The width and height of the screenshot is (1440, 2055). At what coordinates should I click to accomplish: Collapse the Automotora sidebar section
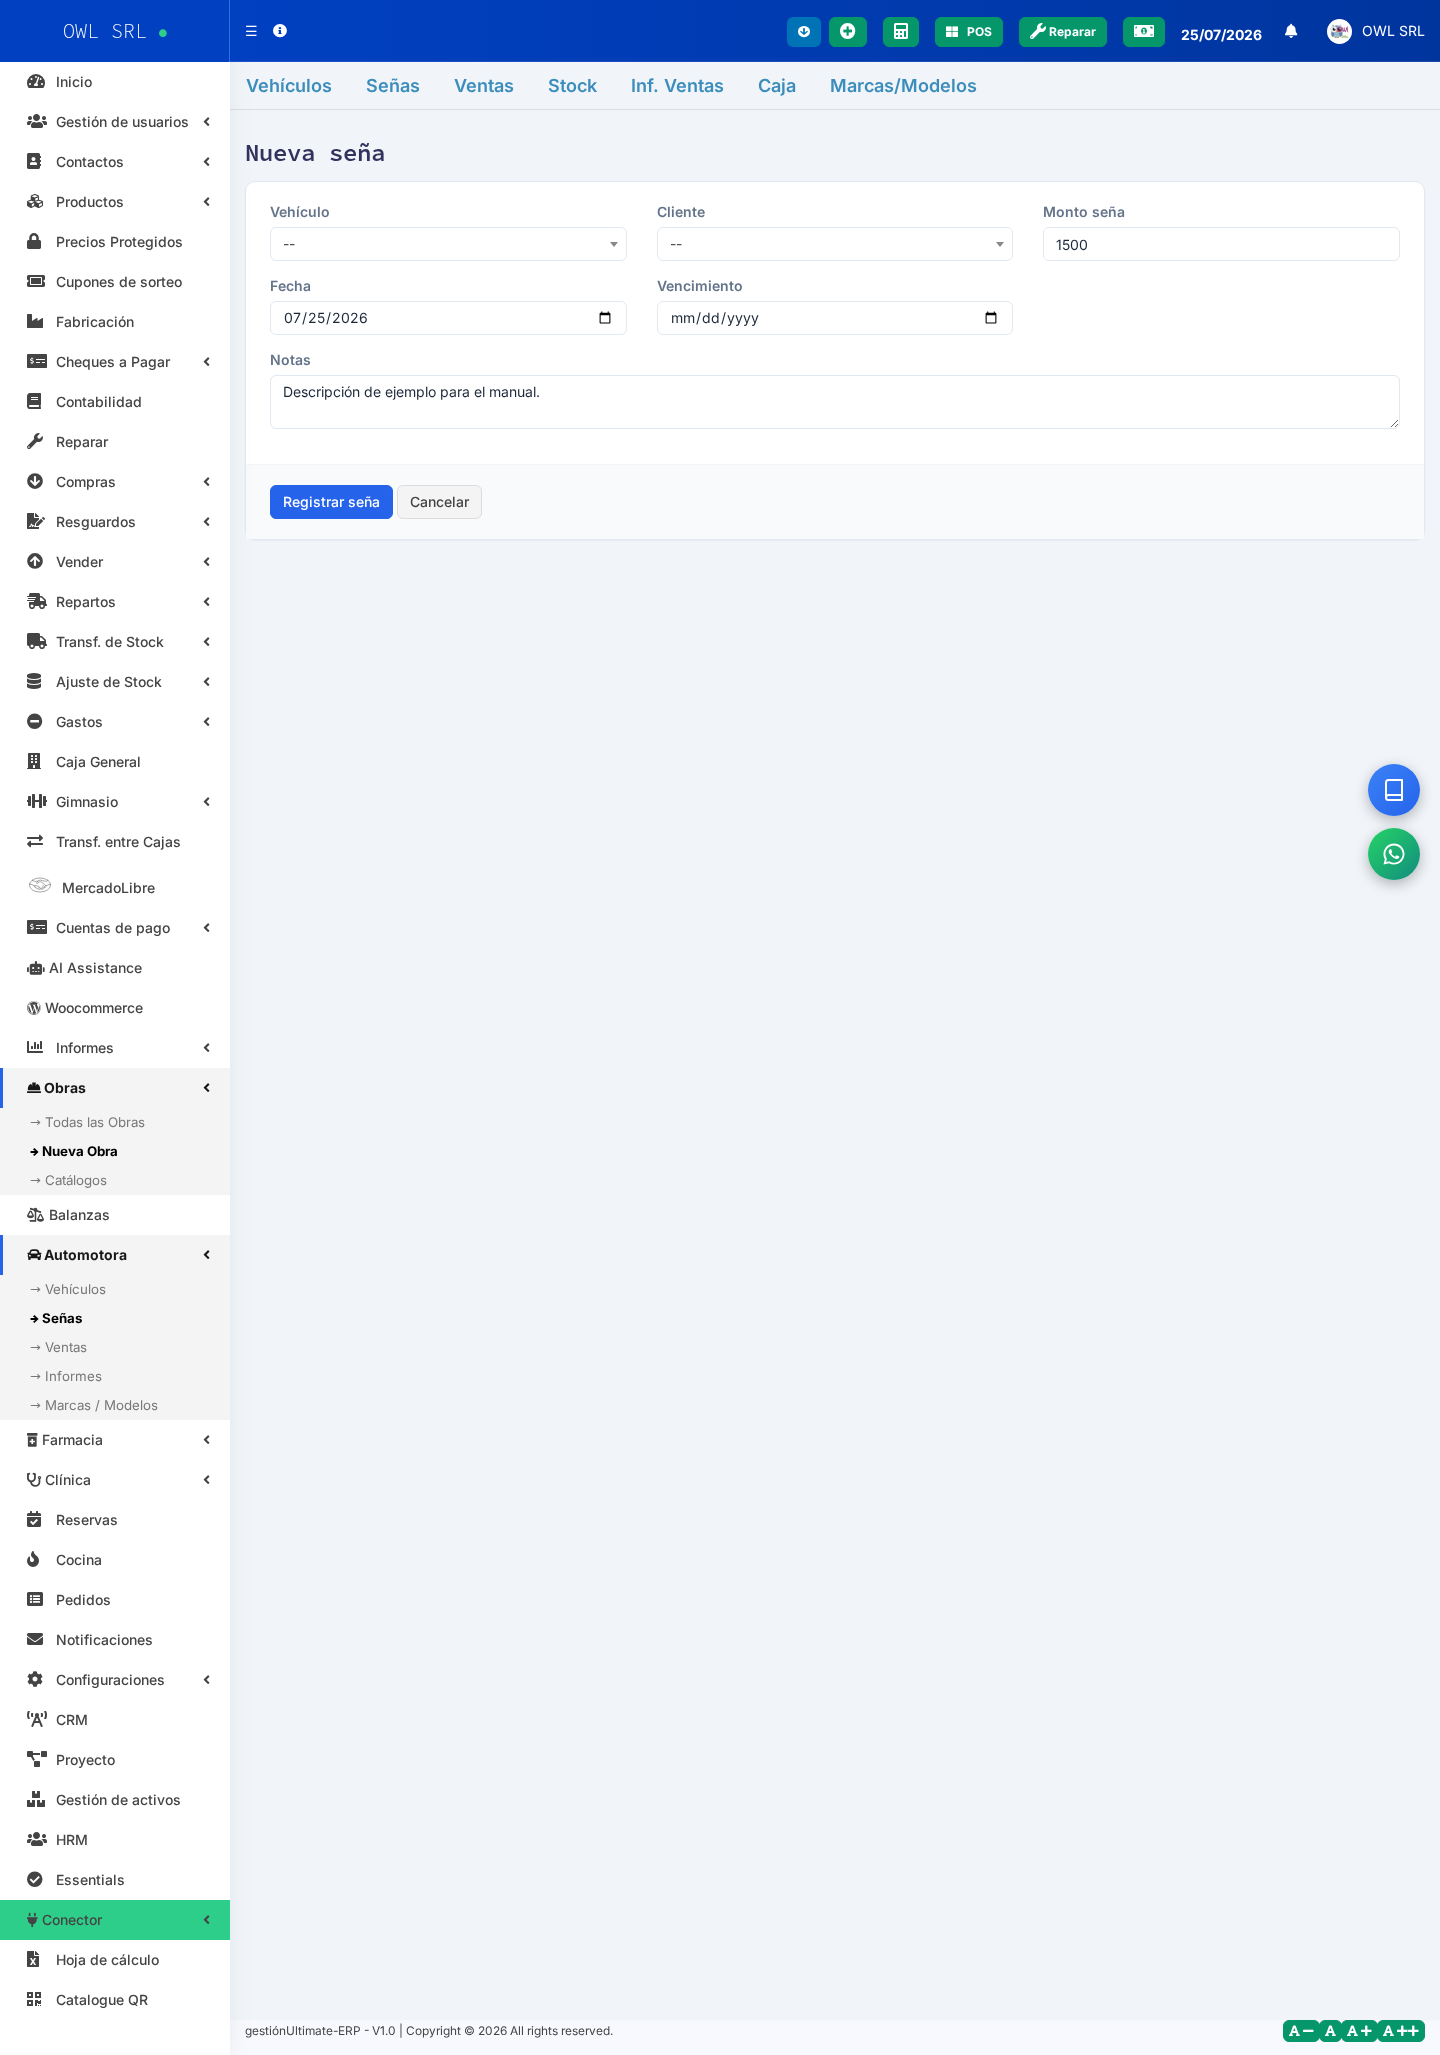click(x=115, y=1255)
